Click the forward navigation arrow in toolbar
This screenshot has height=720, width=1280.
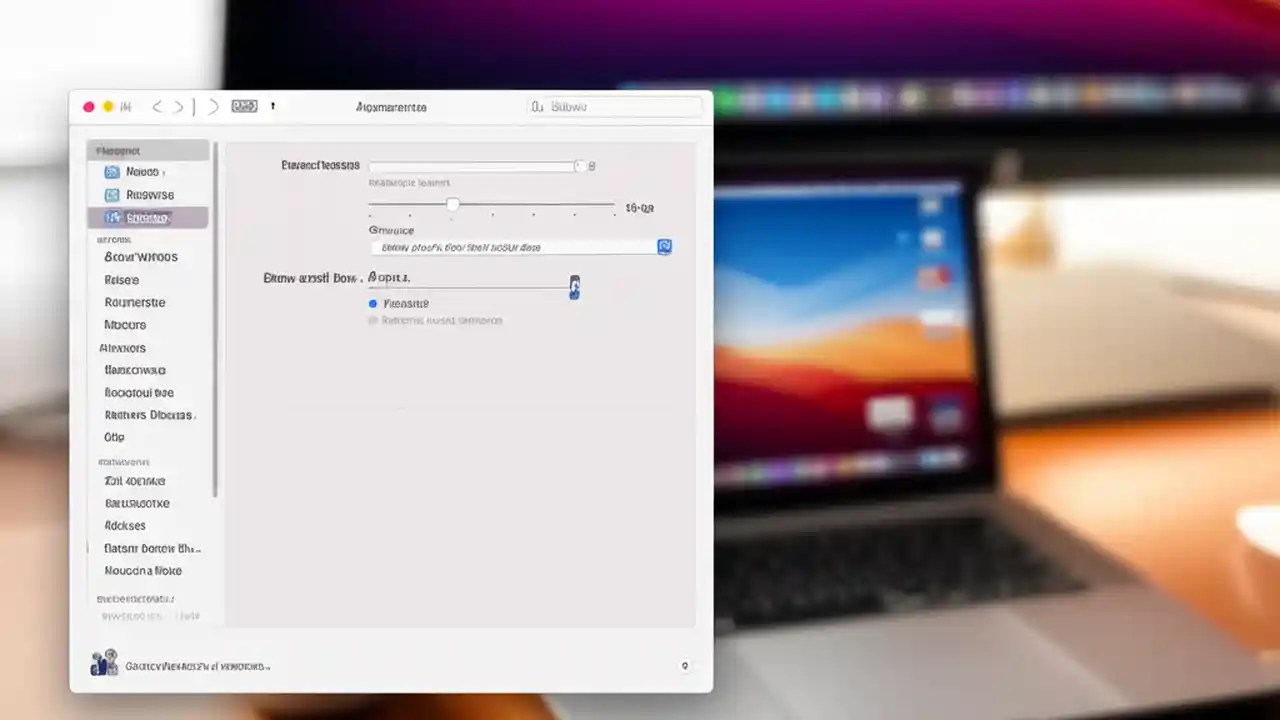[x=178, y=106]
